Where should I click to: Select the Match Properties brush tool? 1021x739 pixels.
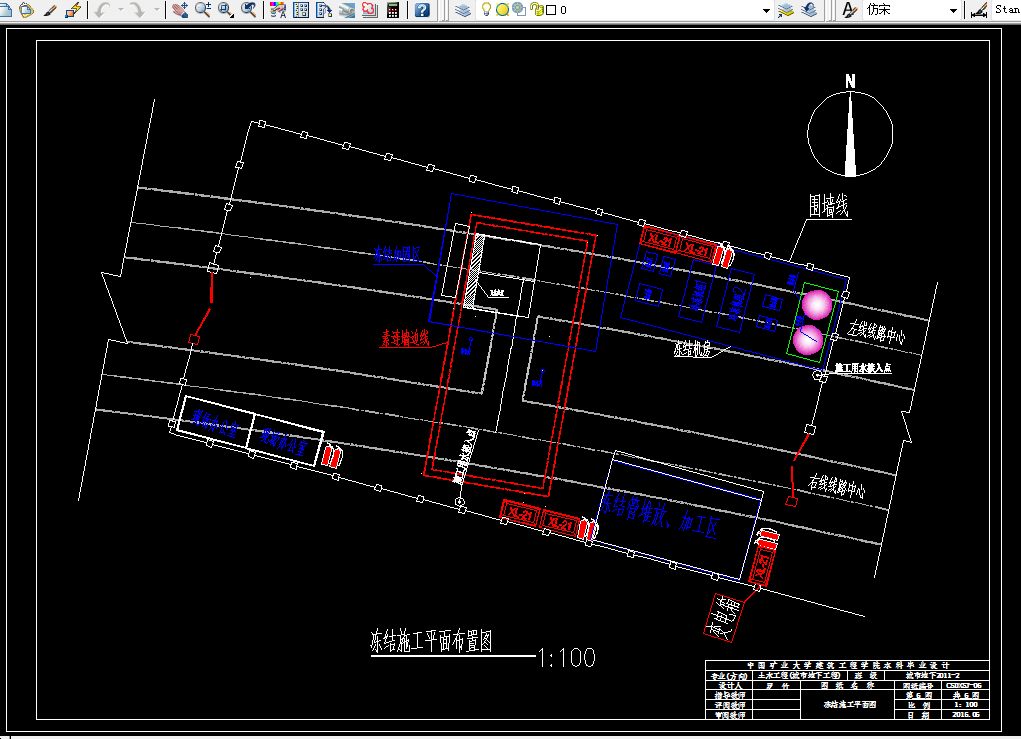pyautogui.click(x=50, y=10)
